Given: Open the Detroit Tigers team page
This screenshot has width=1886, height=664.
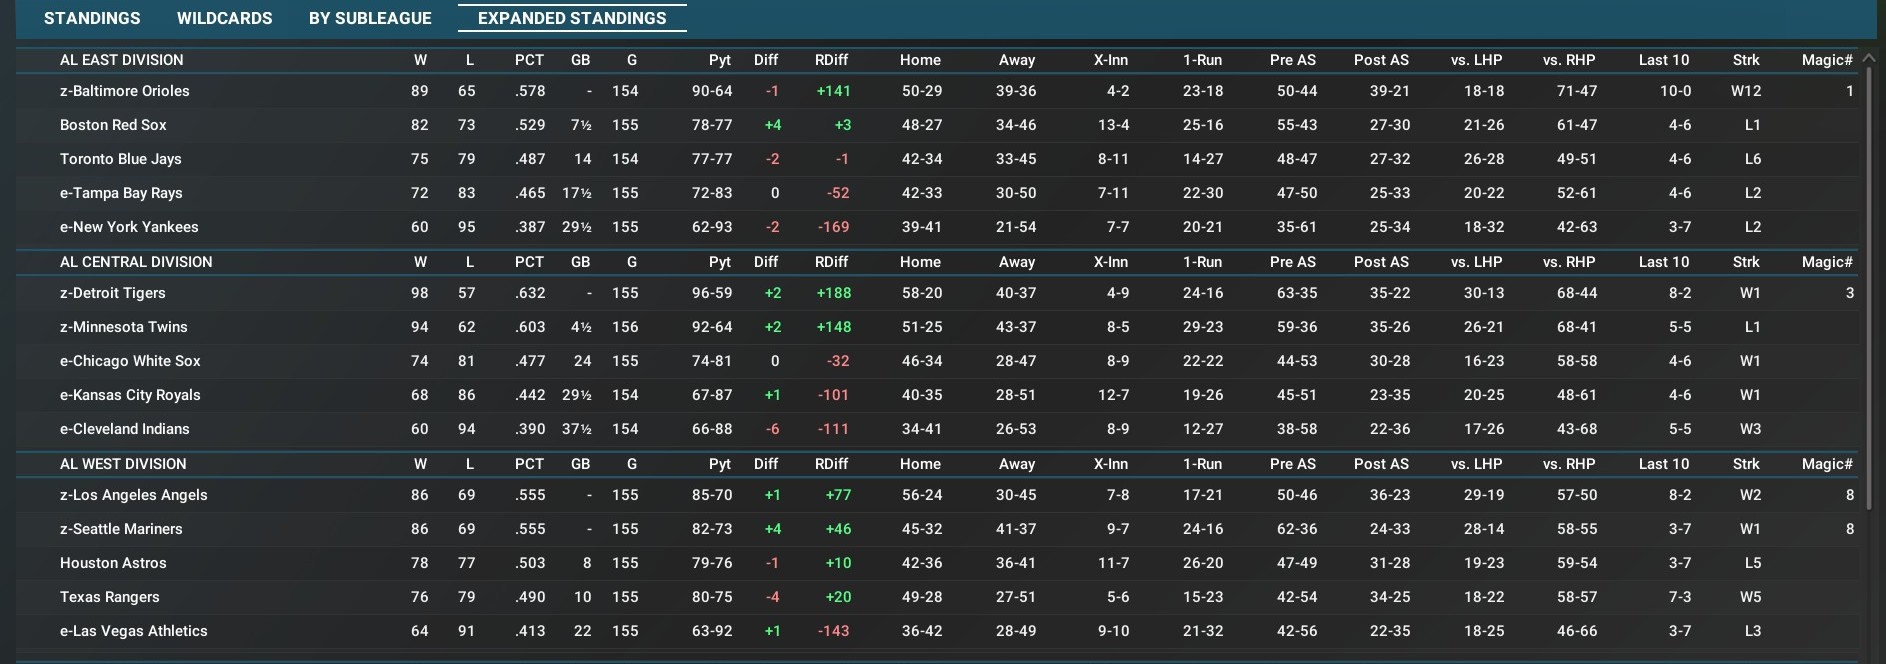Looking at the screenshot, I should click(112, 293).
